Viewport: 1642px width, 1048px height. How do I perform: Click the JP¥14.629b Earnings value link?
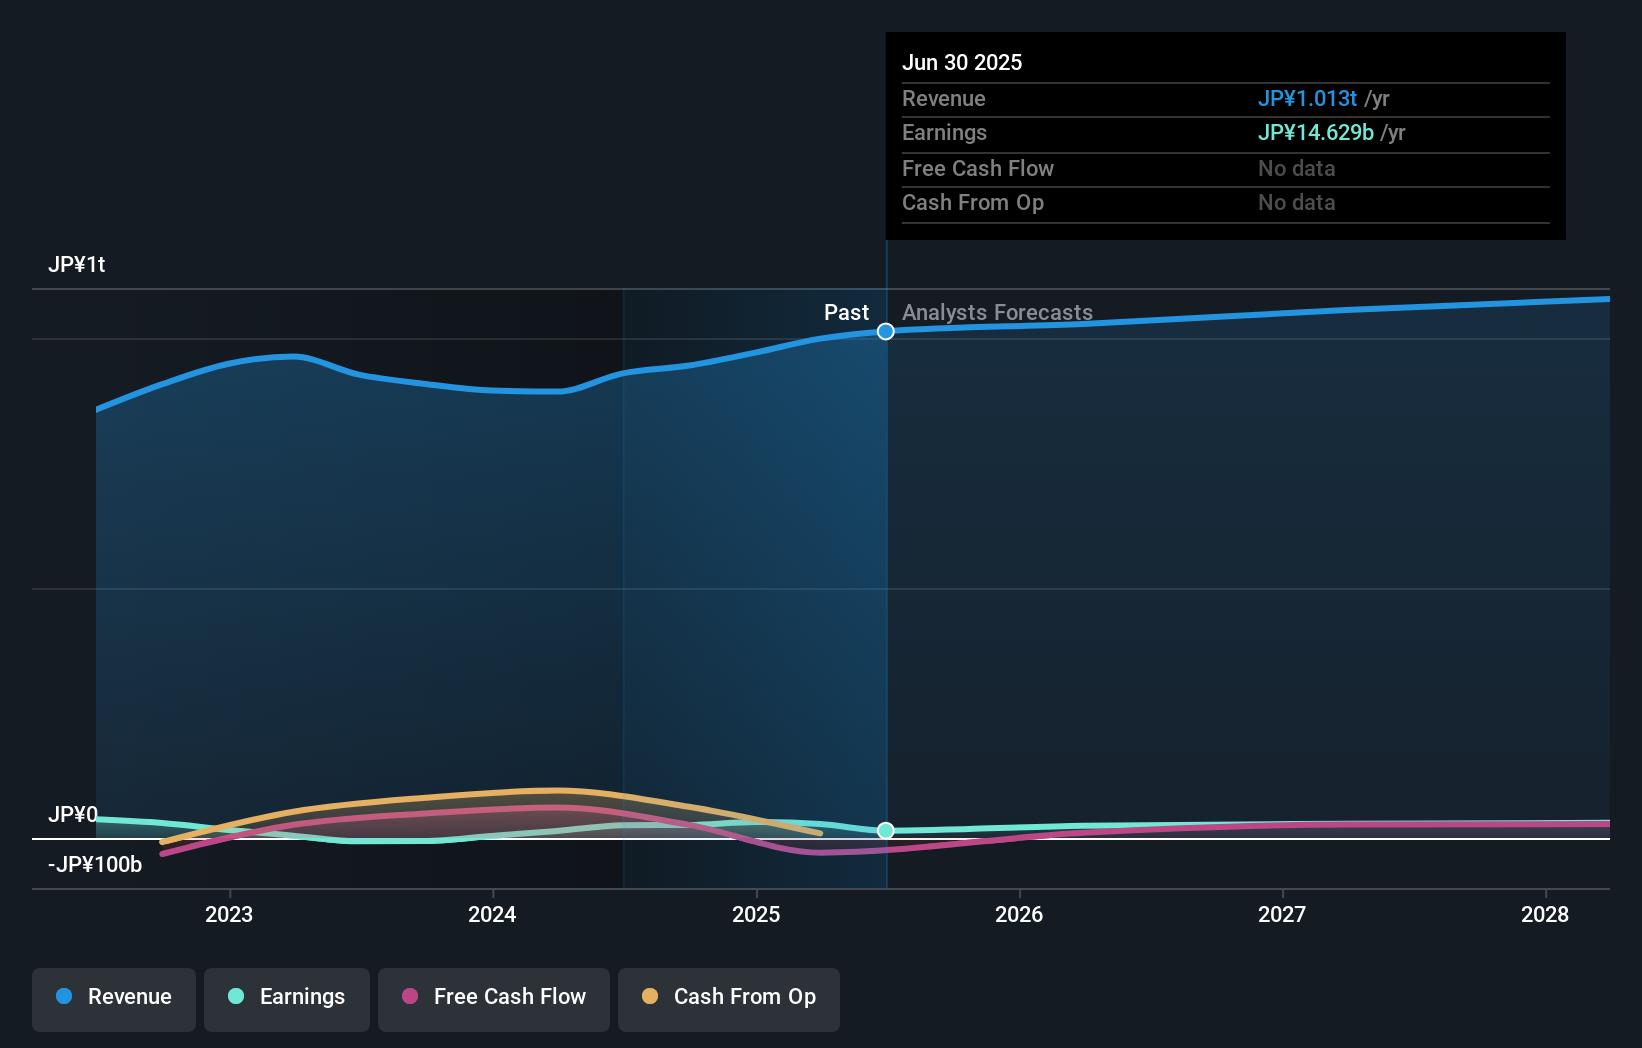click(1315, 132)
